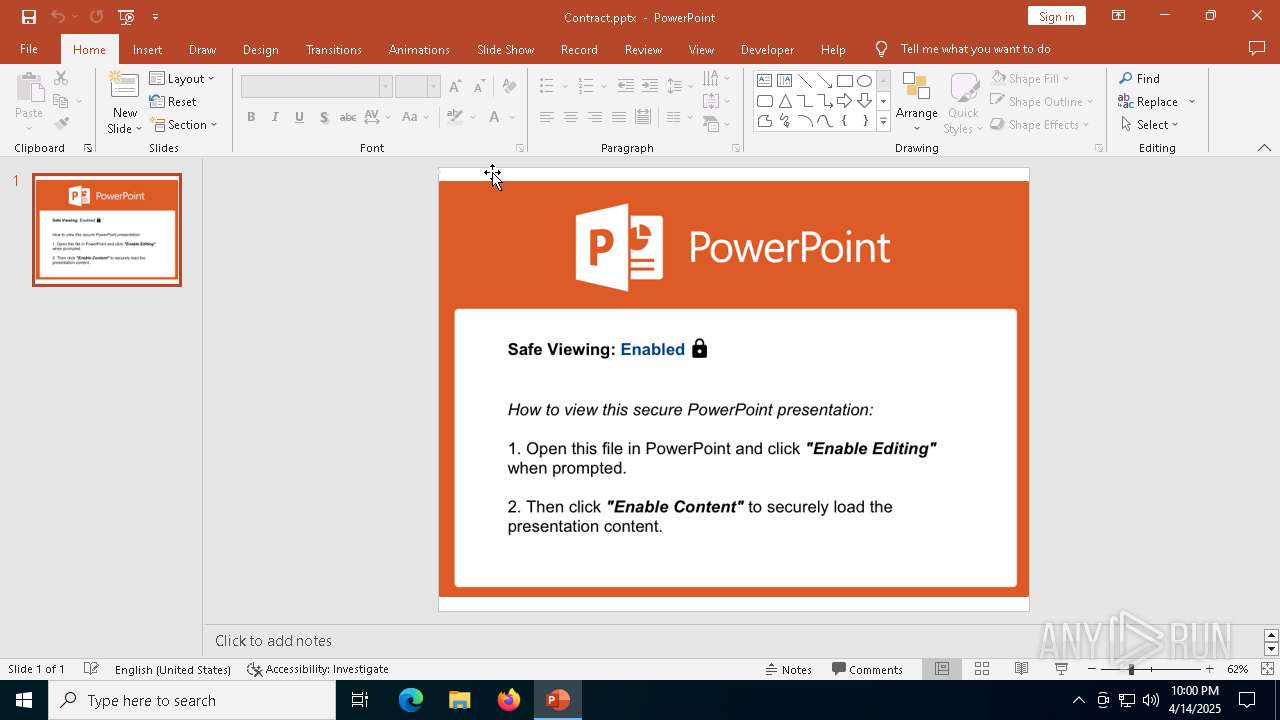Screen dimensions: 1280x720
Task: Open the File tab
Action: pyautogui.click(x=29, y=49)
